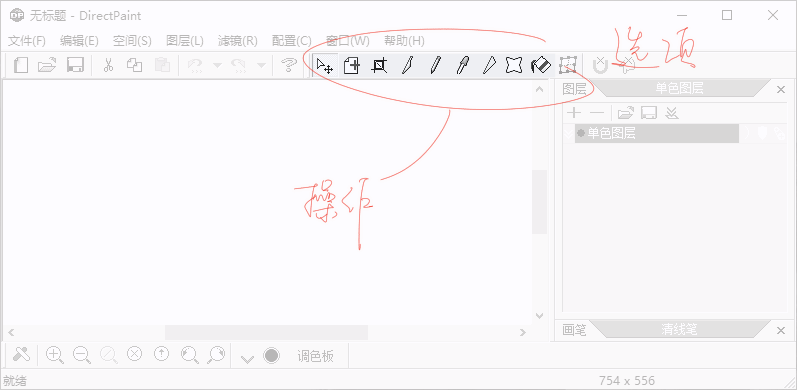
Task: Select the thin pen tool after Crop
Action: 407,66
